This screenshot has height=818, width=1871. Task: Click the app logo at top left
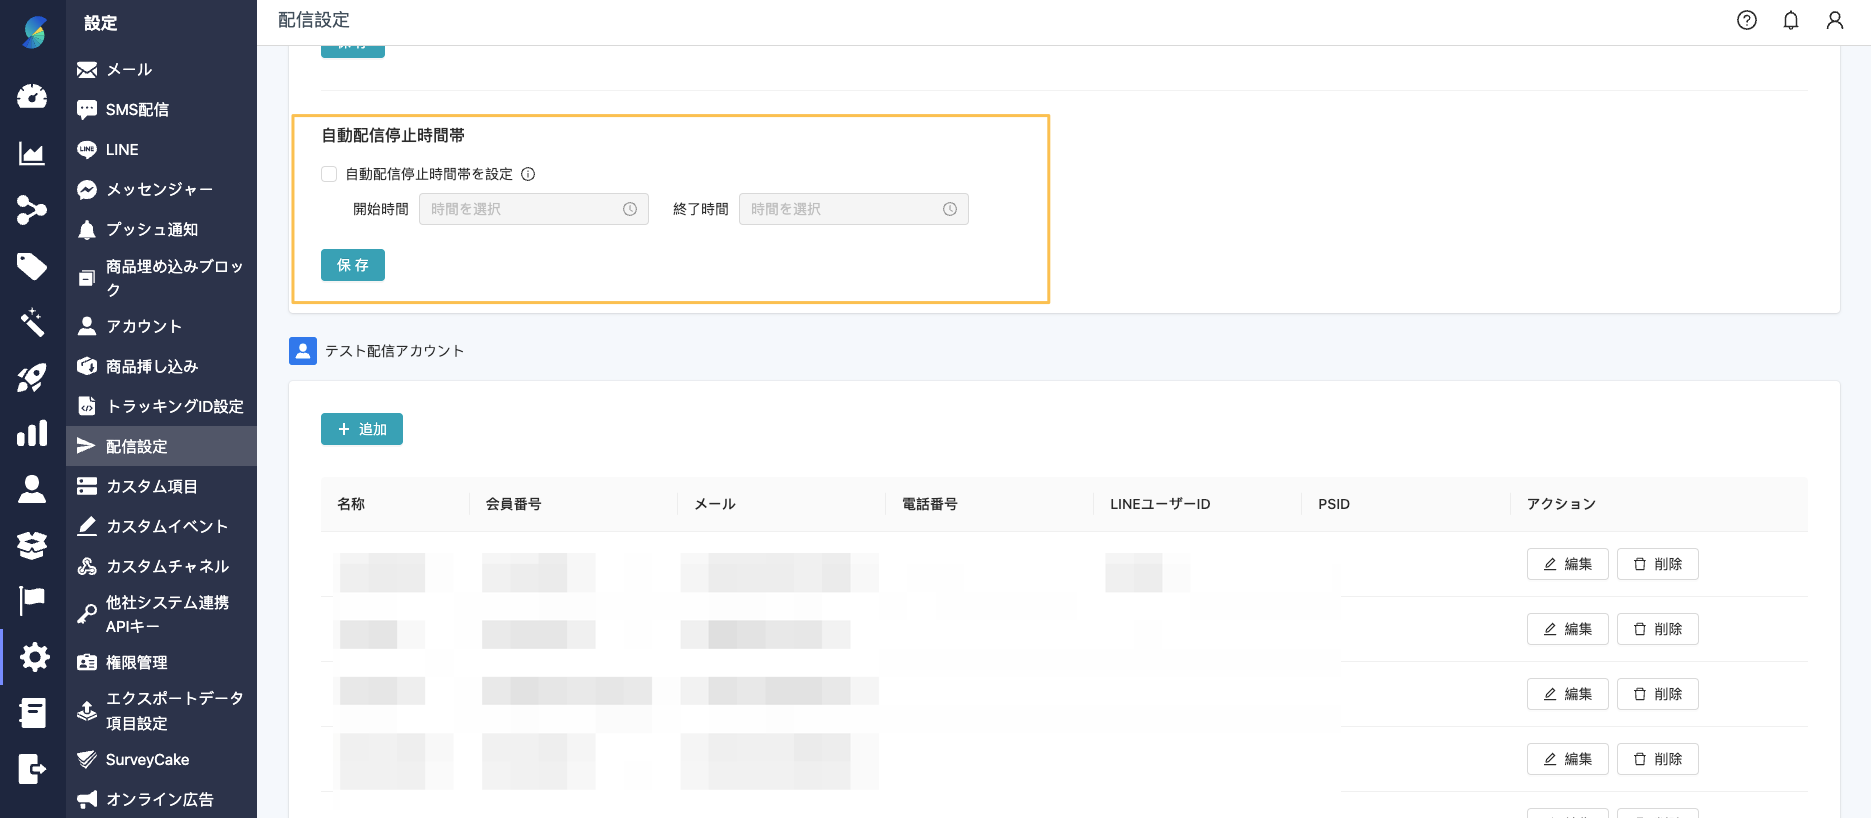(x=34, y=32)
